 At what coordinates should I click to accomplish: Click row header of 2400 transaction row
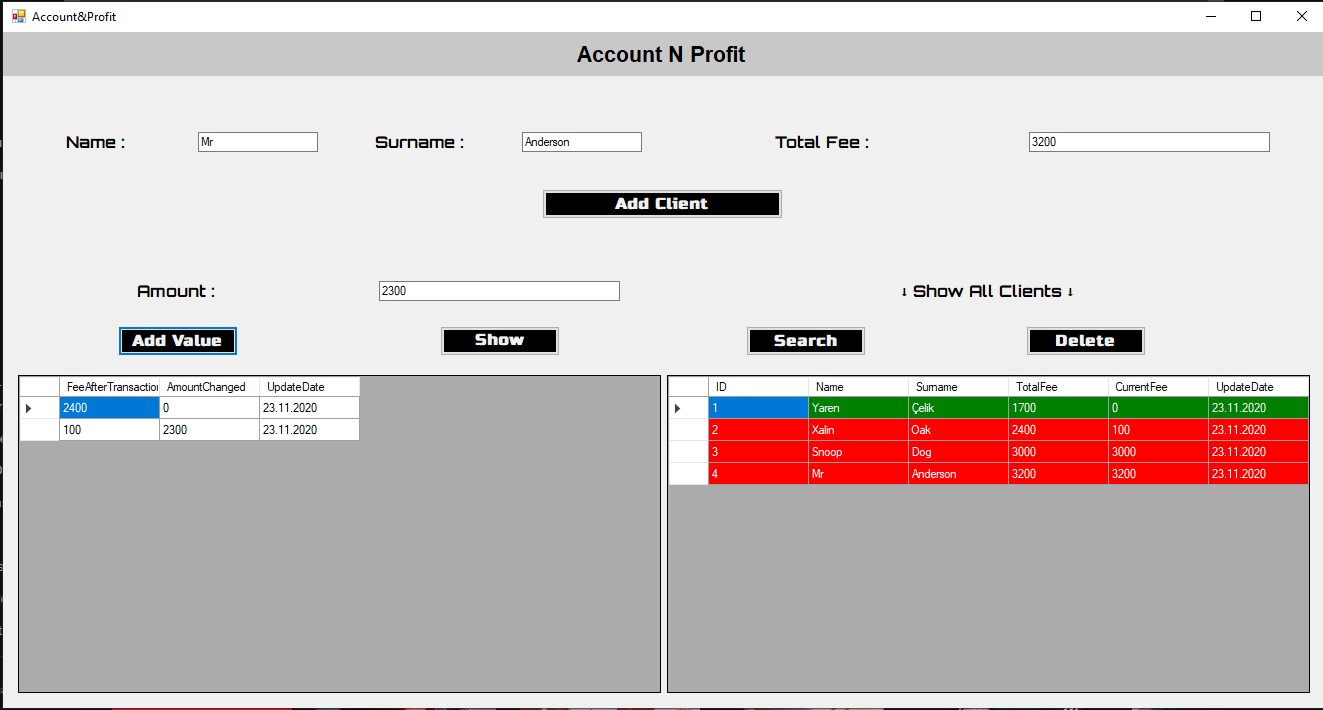40,408
